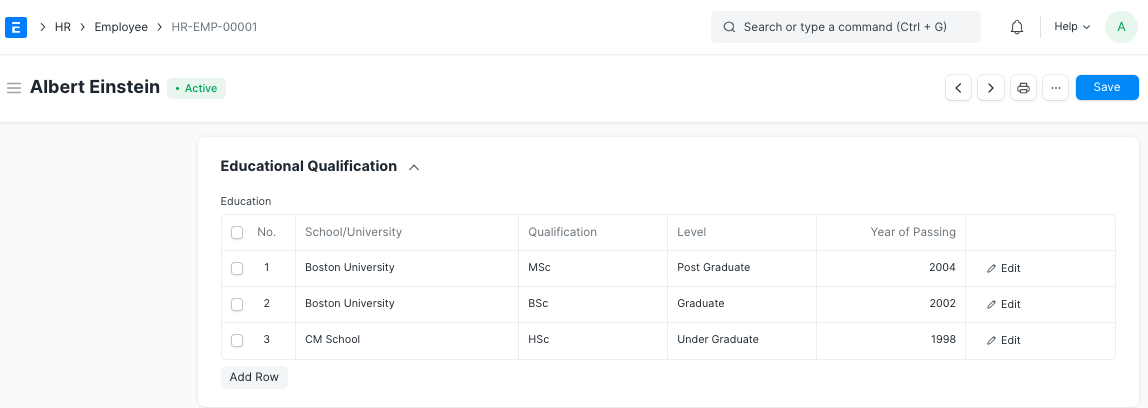Collapse the Educational Qualification section
This screenshot has height=408, width=1148.
click(414, 167)
